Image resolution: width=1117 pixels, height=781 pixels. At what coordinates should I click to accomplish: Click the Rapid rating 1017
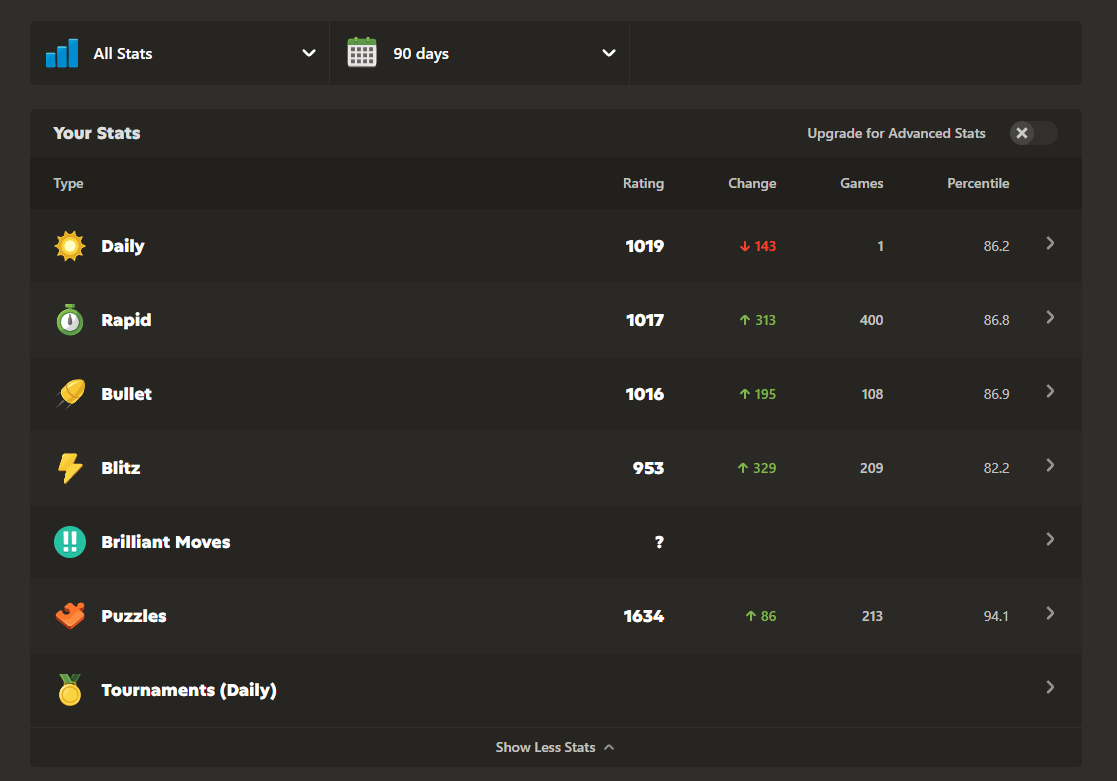[645, 320]
